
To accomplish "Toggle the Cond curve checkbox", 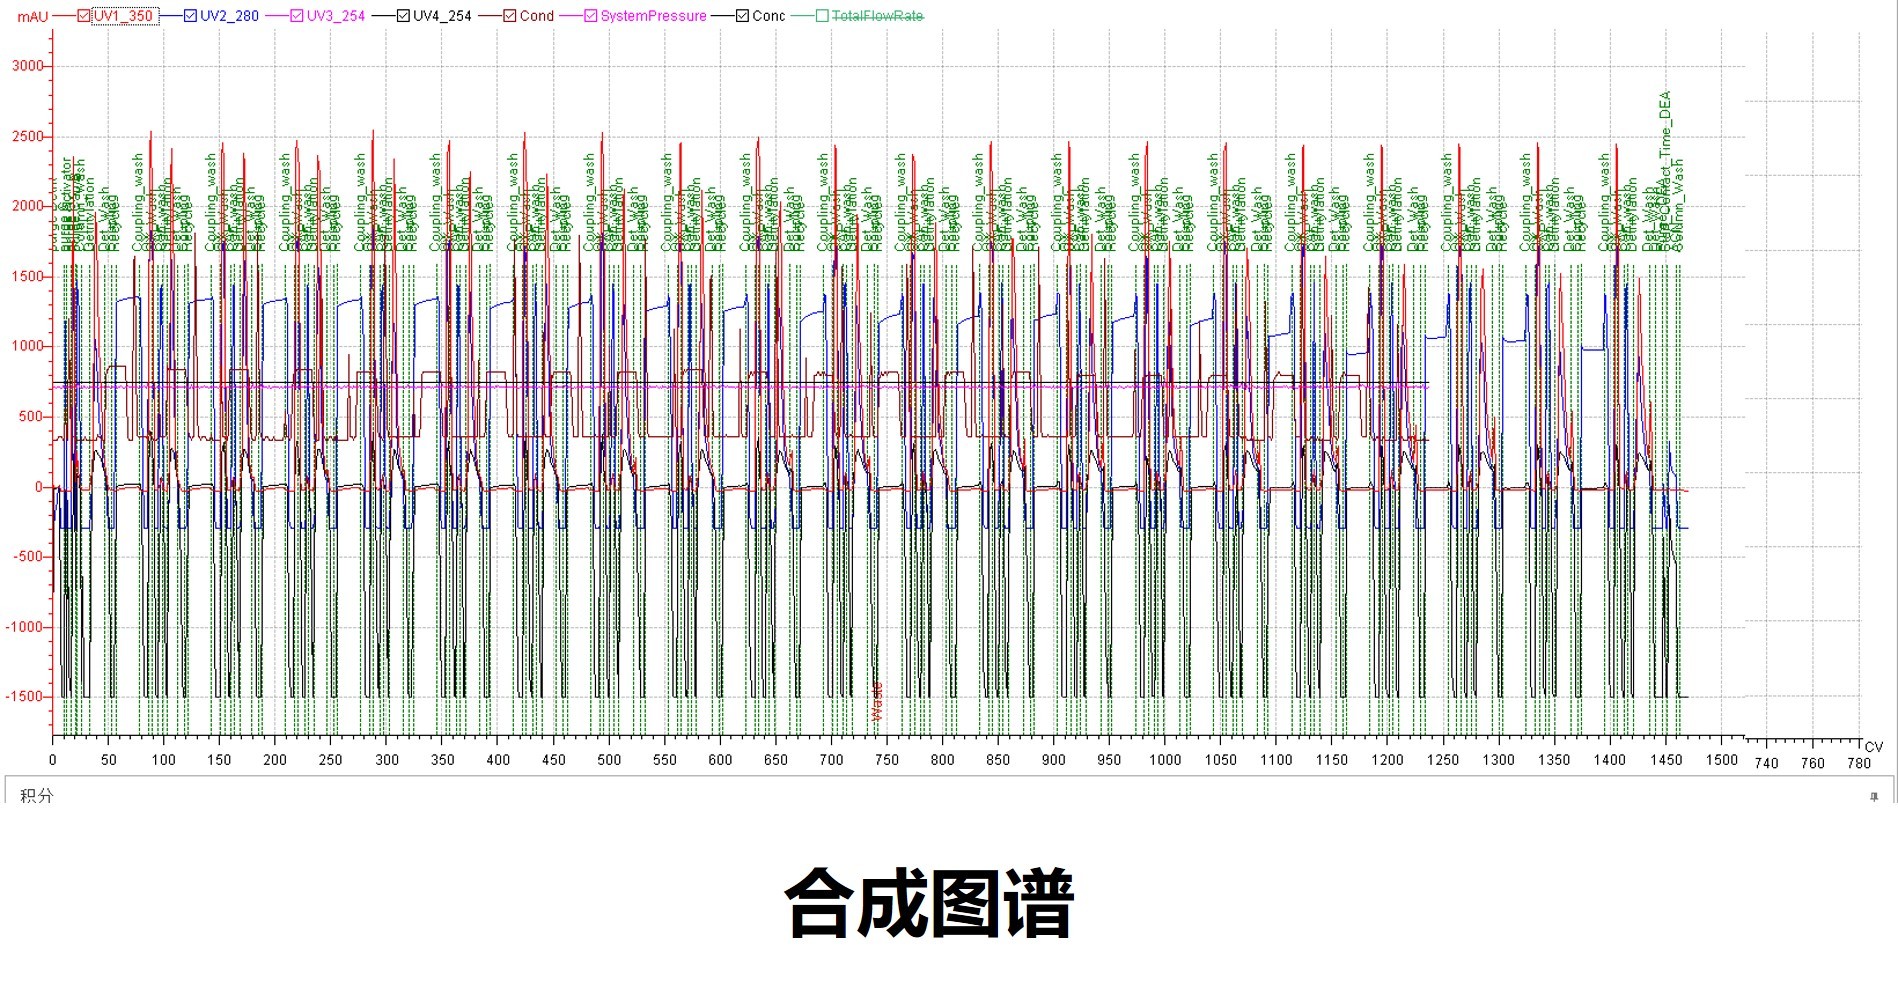I will coord(510,16).
